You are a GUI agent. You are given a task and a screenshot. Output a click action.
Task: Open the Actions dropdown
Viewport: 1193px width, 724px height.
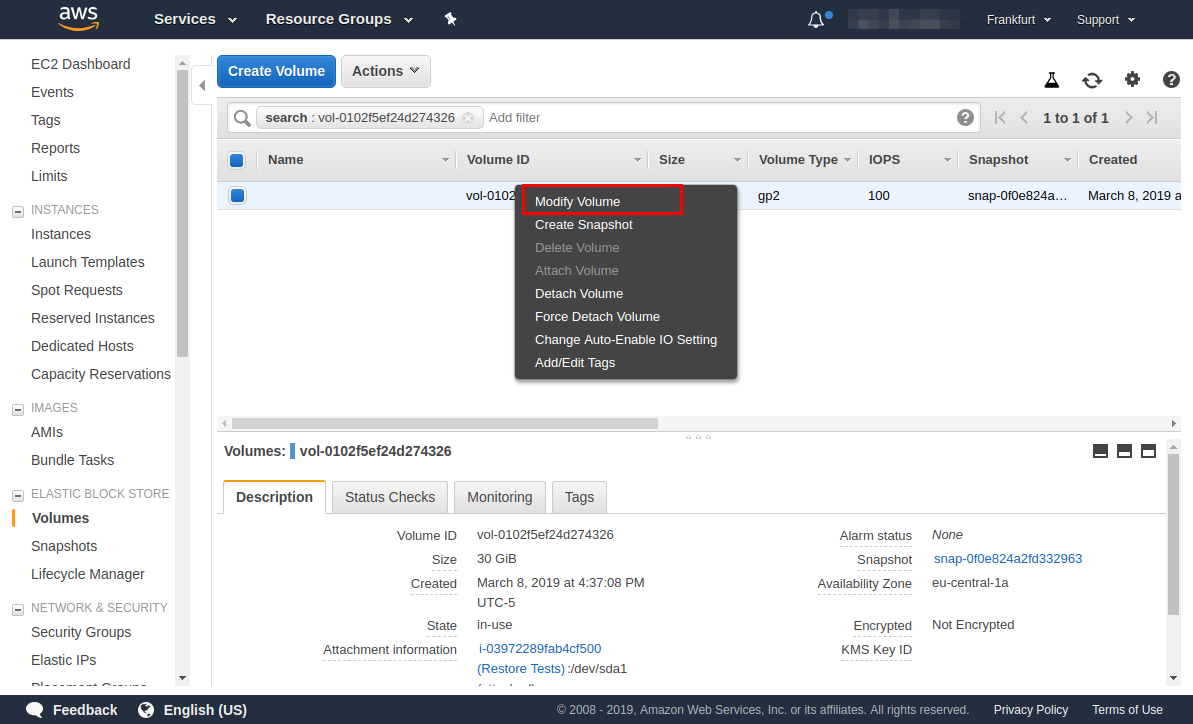point(385,71)
